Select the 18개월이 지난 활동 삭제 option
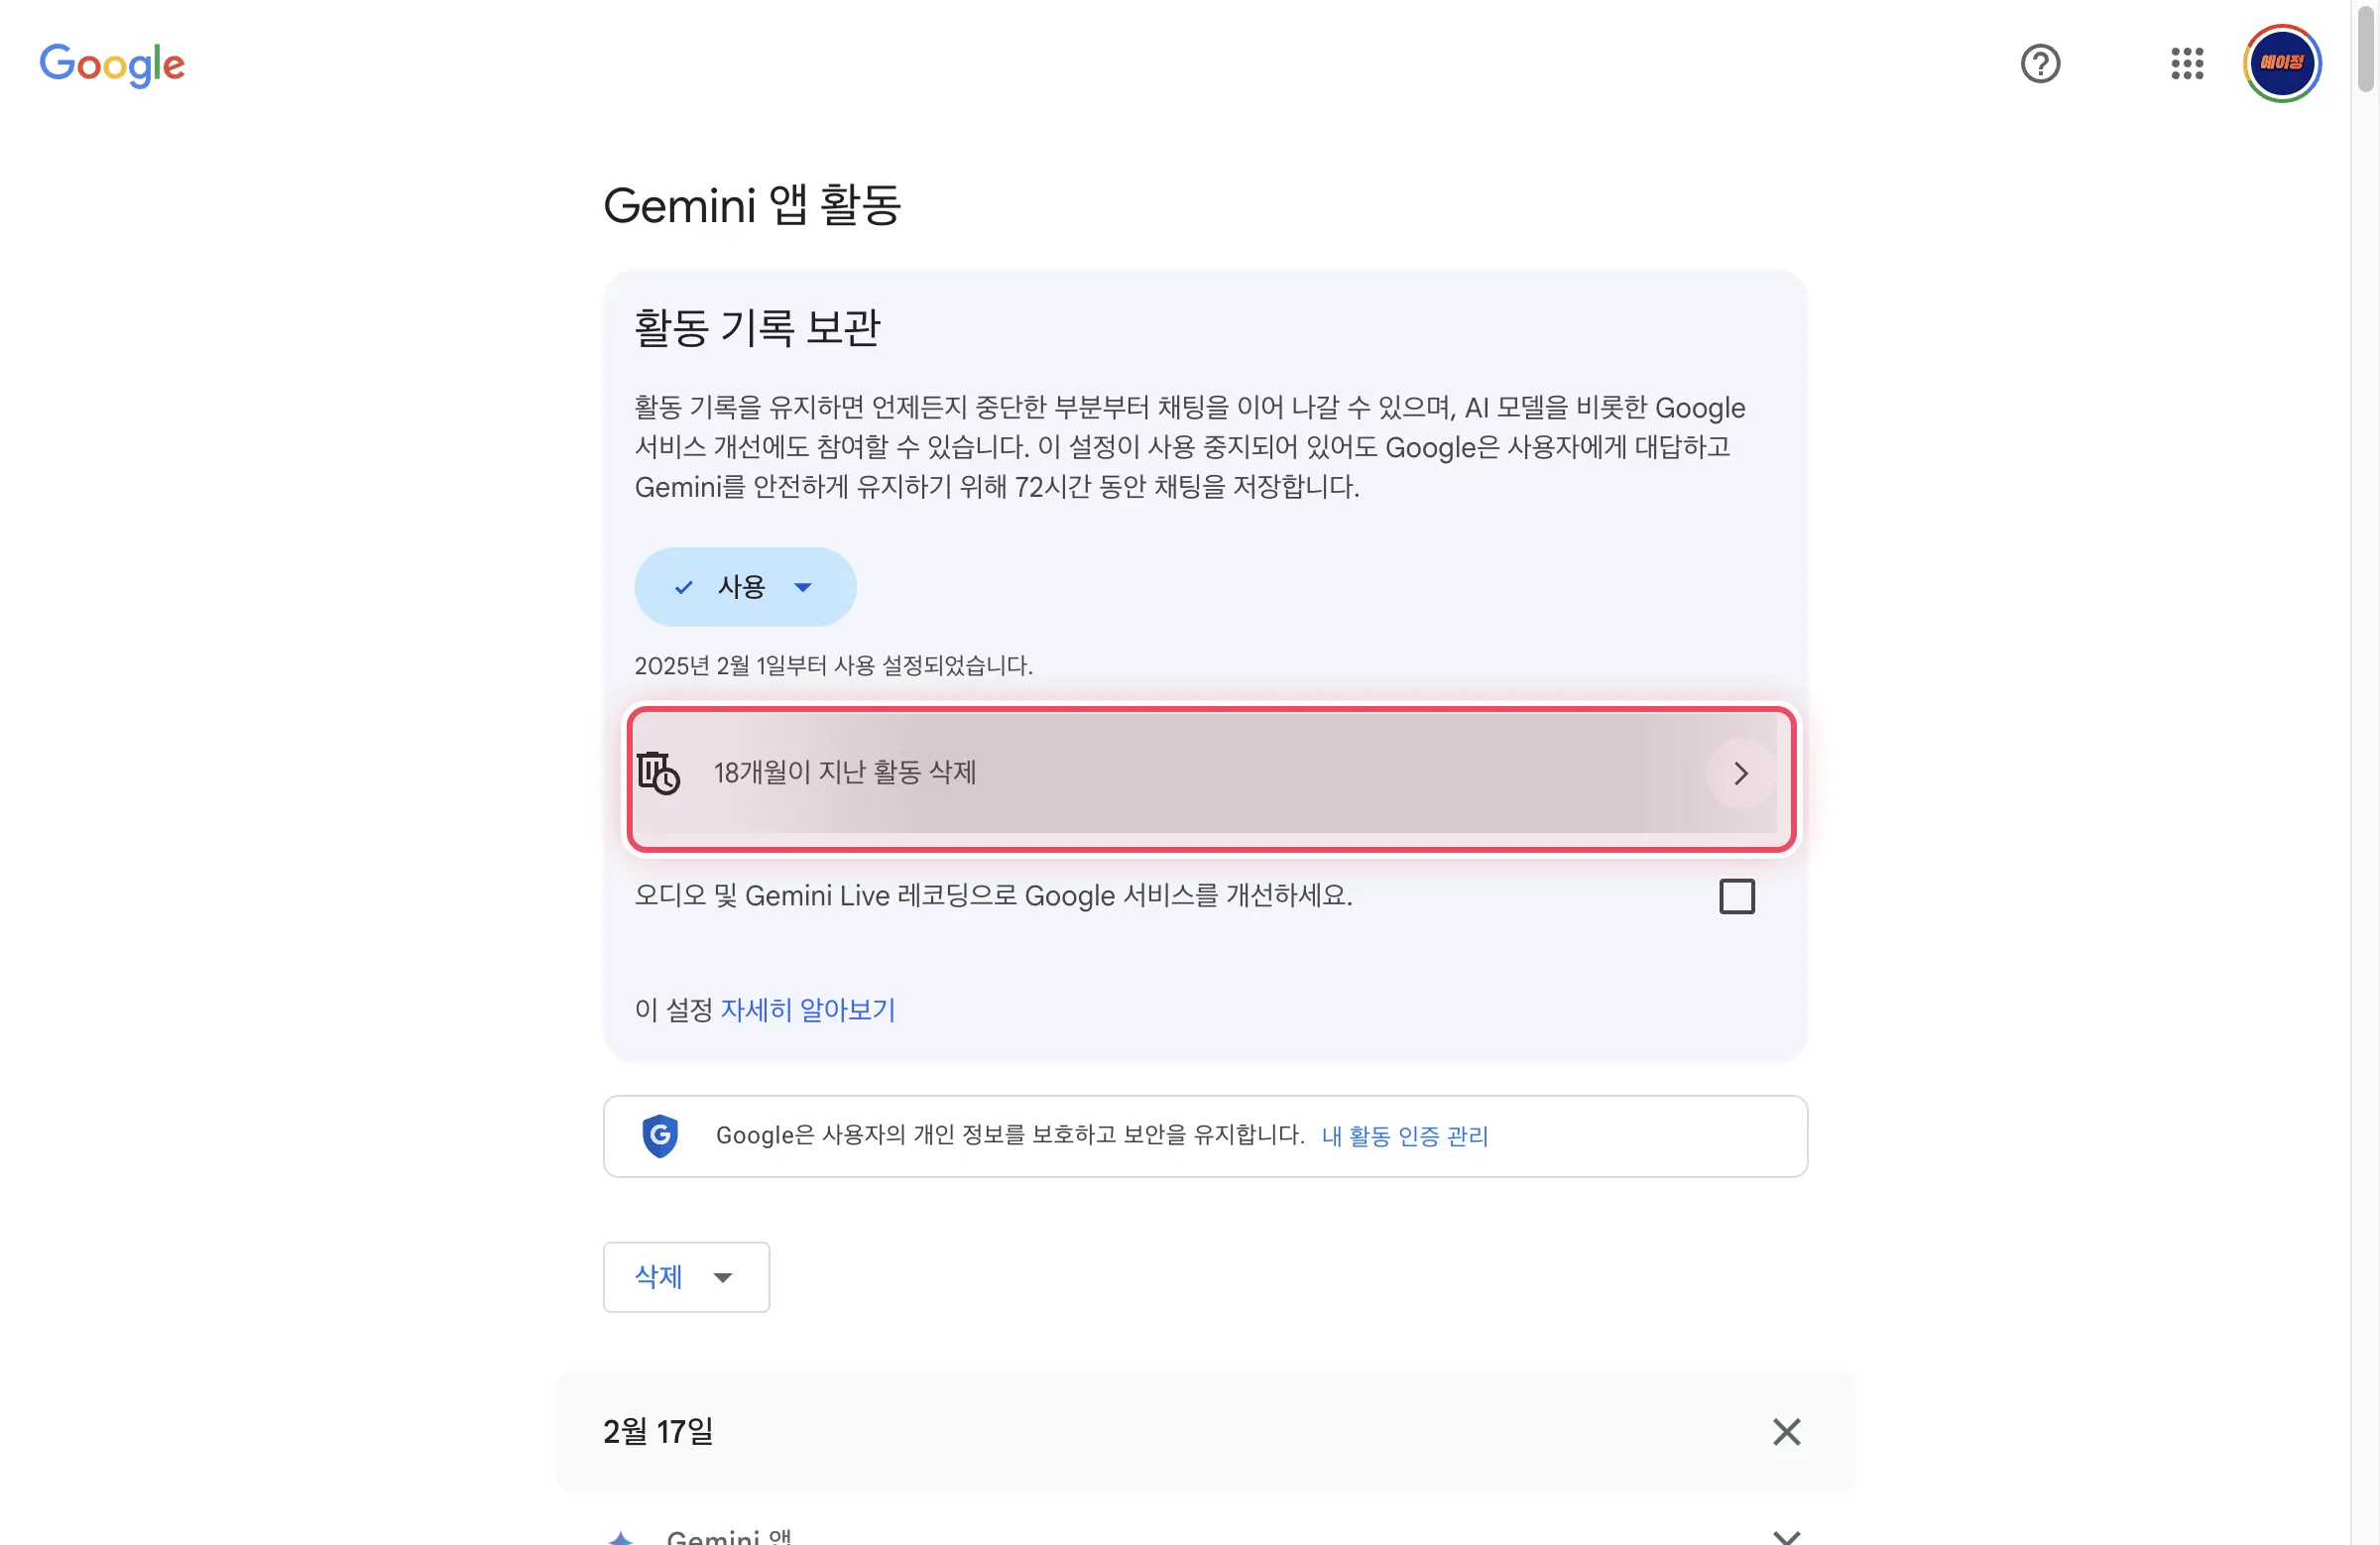The width and height of the screenshot is (2380, 1545). coord(845,773)
